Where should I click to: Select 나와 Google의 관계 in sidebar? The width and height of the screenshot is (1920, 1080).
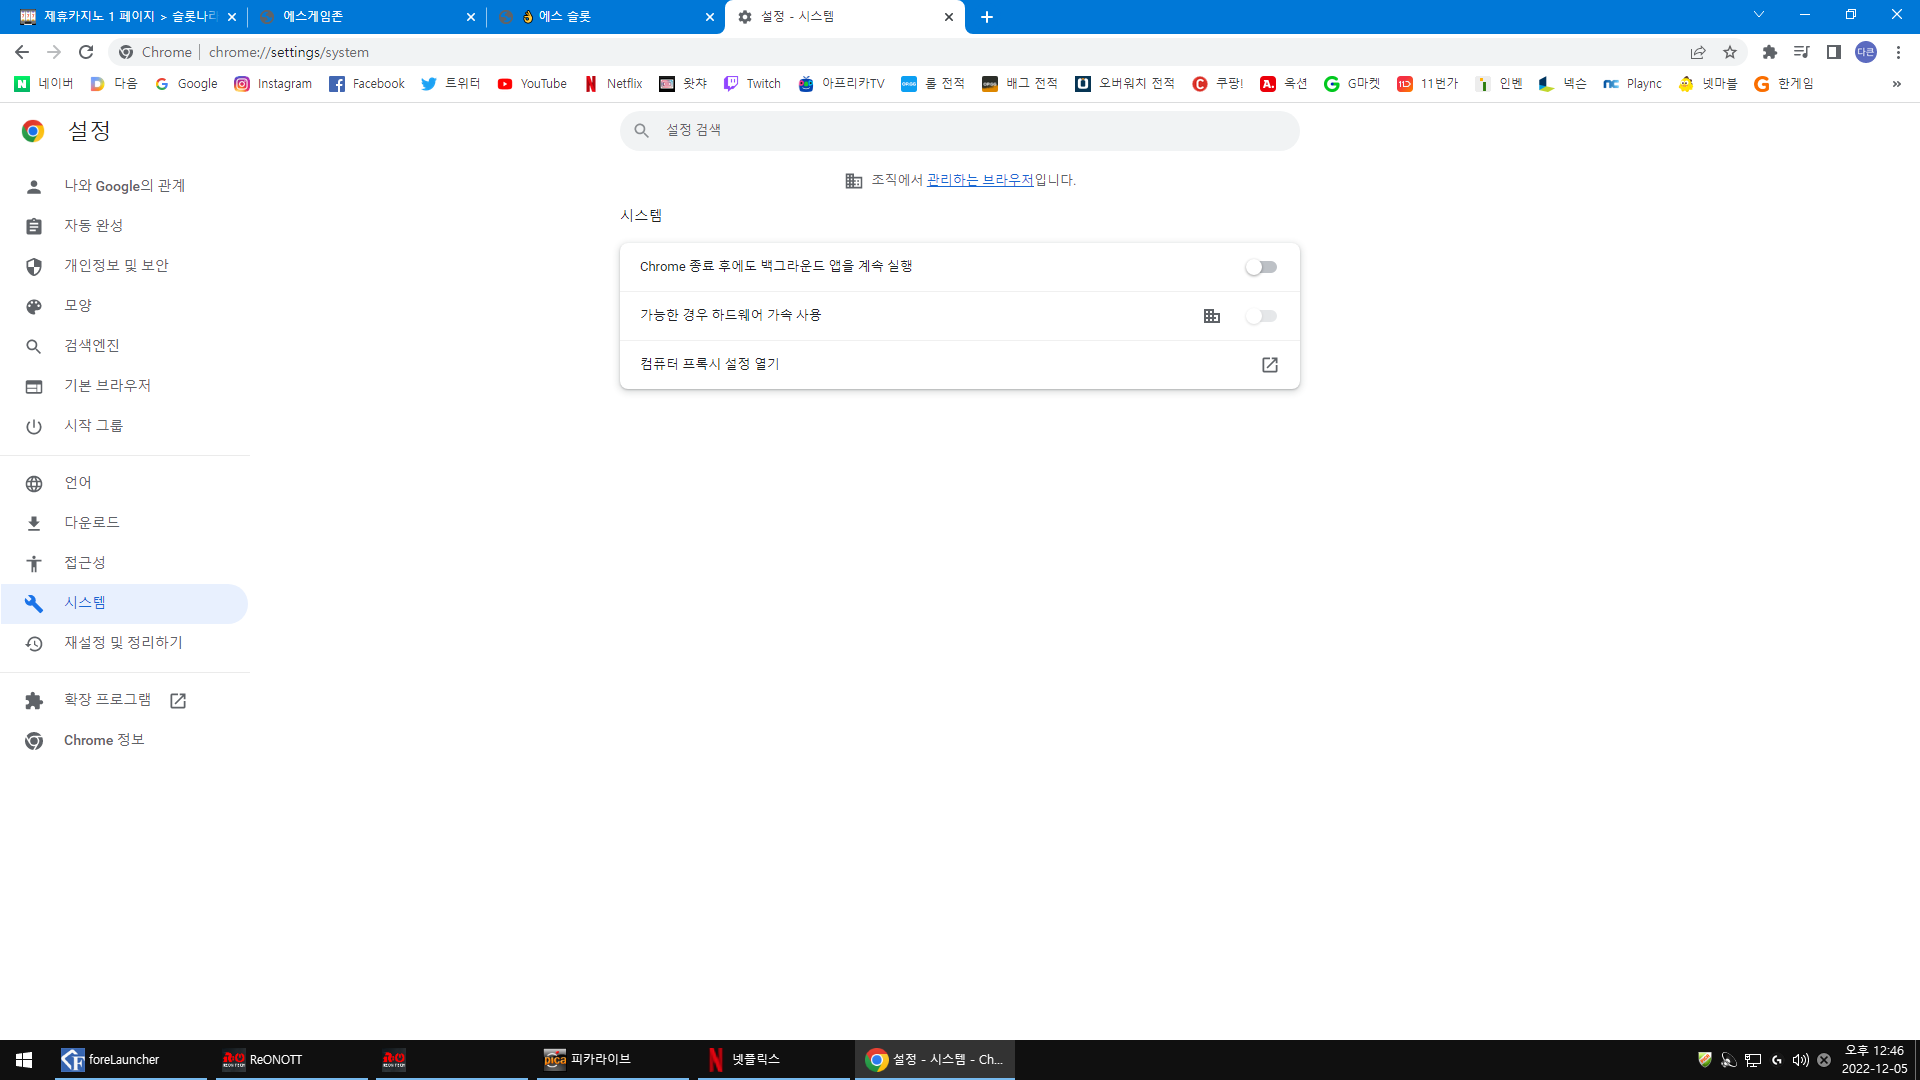tap(124, 186)
